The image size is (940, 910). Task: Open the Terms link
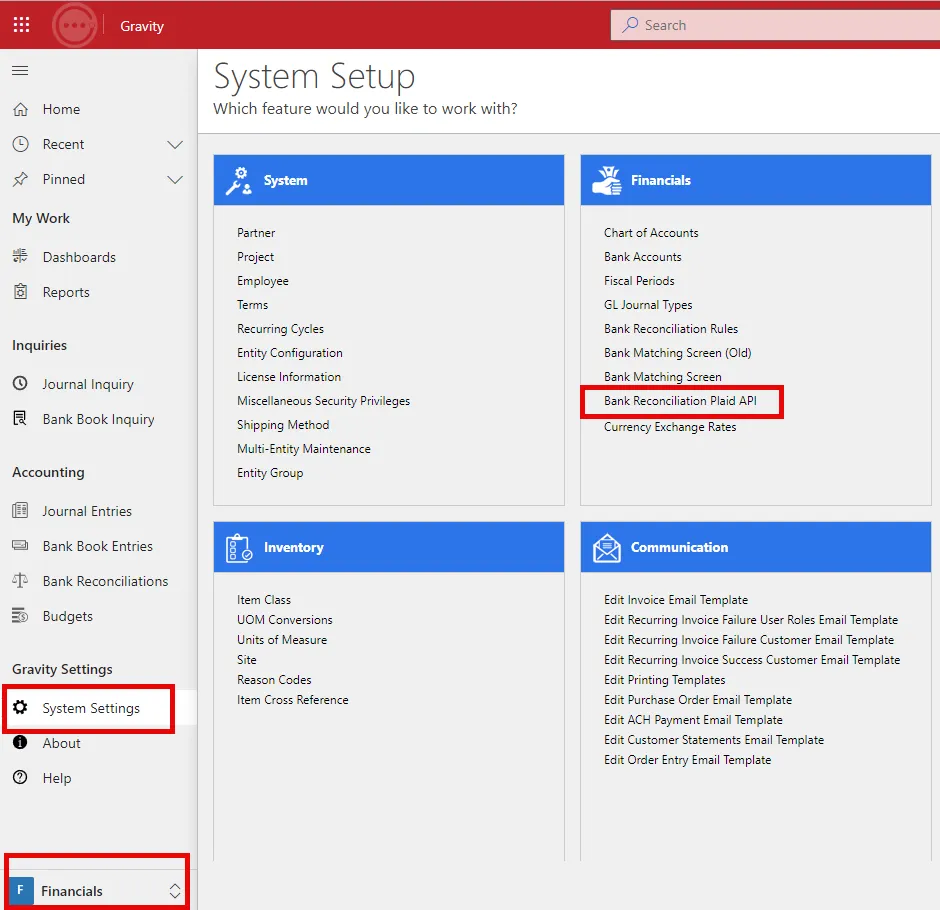tap(252, 305)
